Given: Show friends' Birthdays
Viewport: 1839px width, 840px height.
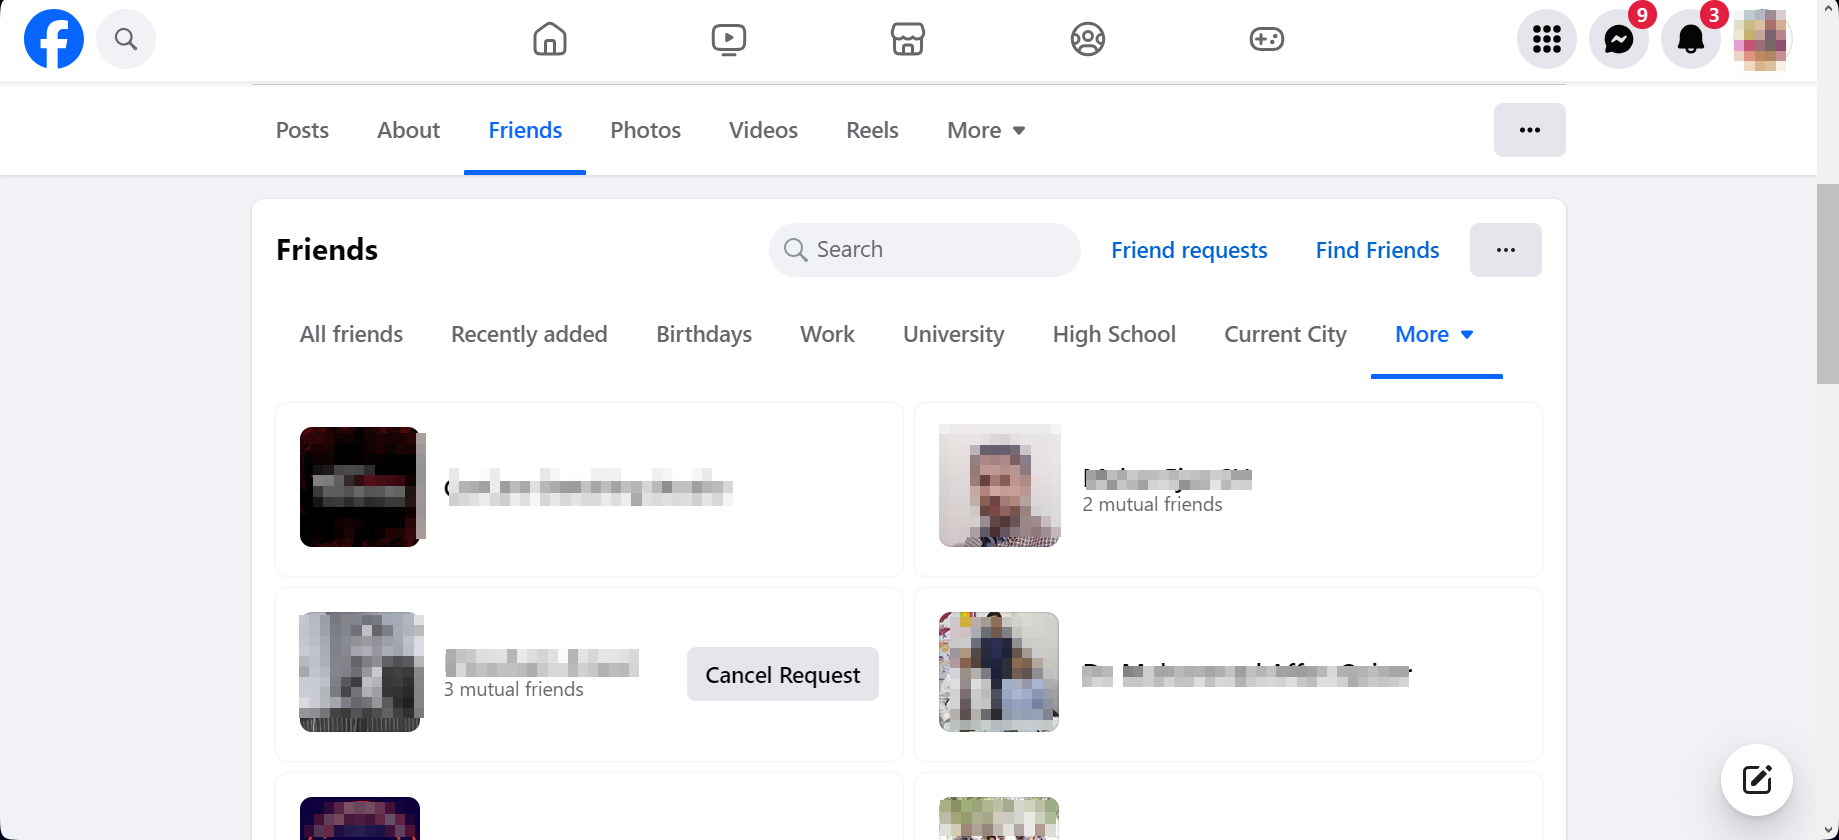Looking at the screenshot, I should [704, 334].
